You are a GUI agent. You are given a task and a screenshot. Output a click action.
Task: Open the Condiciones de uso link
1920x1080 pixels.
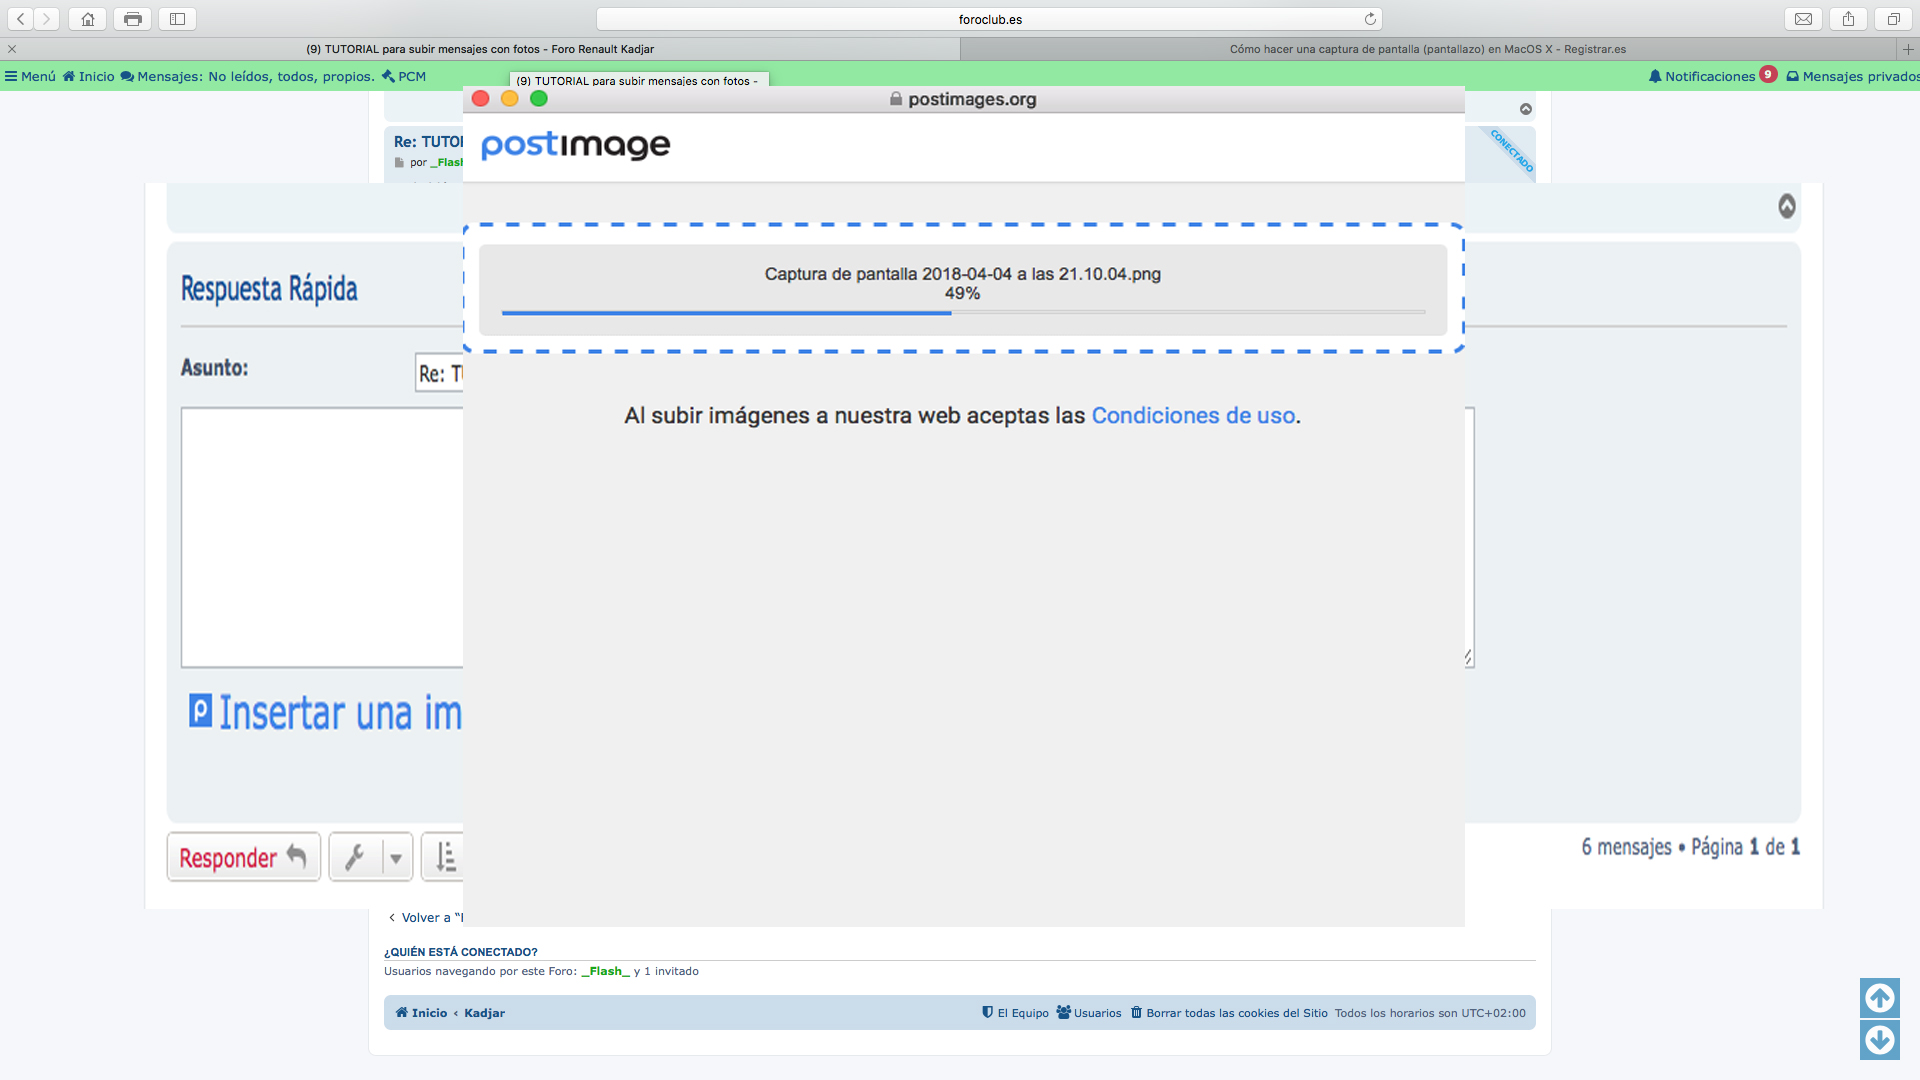[x=1193, y=416]
